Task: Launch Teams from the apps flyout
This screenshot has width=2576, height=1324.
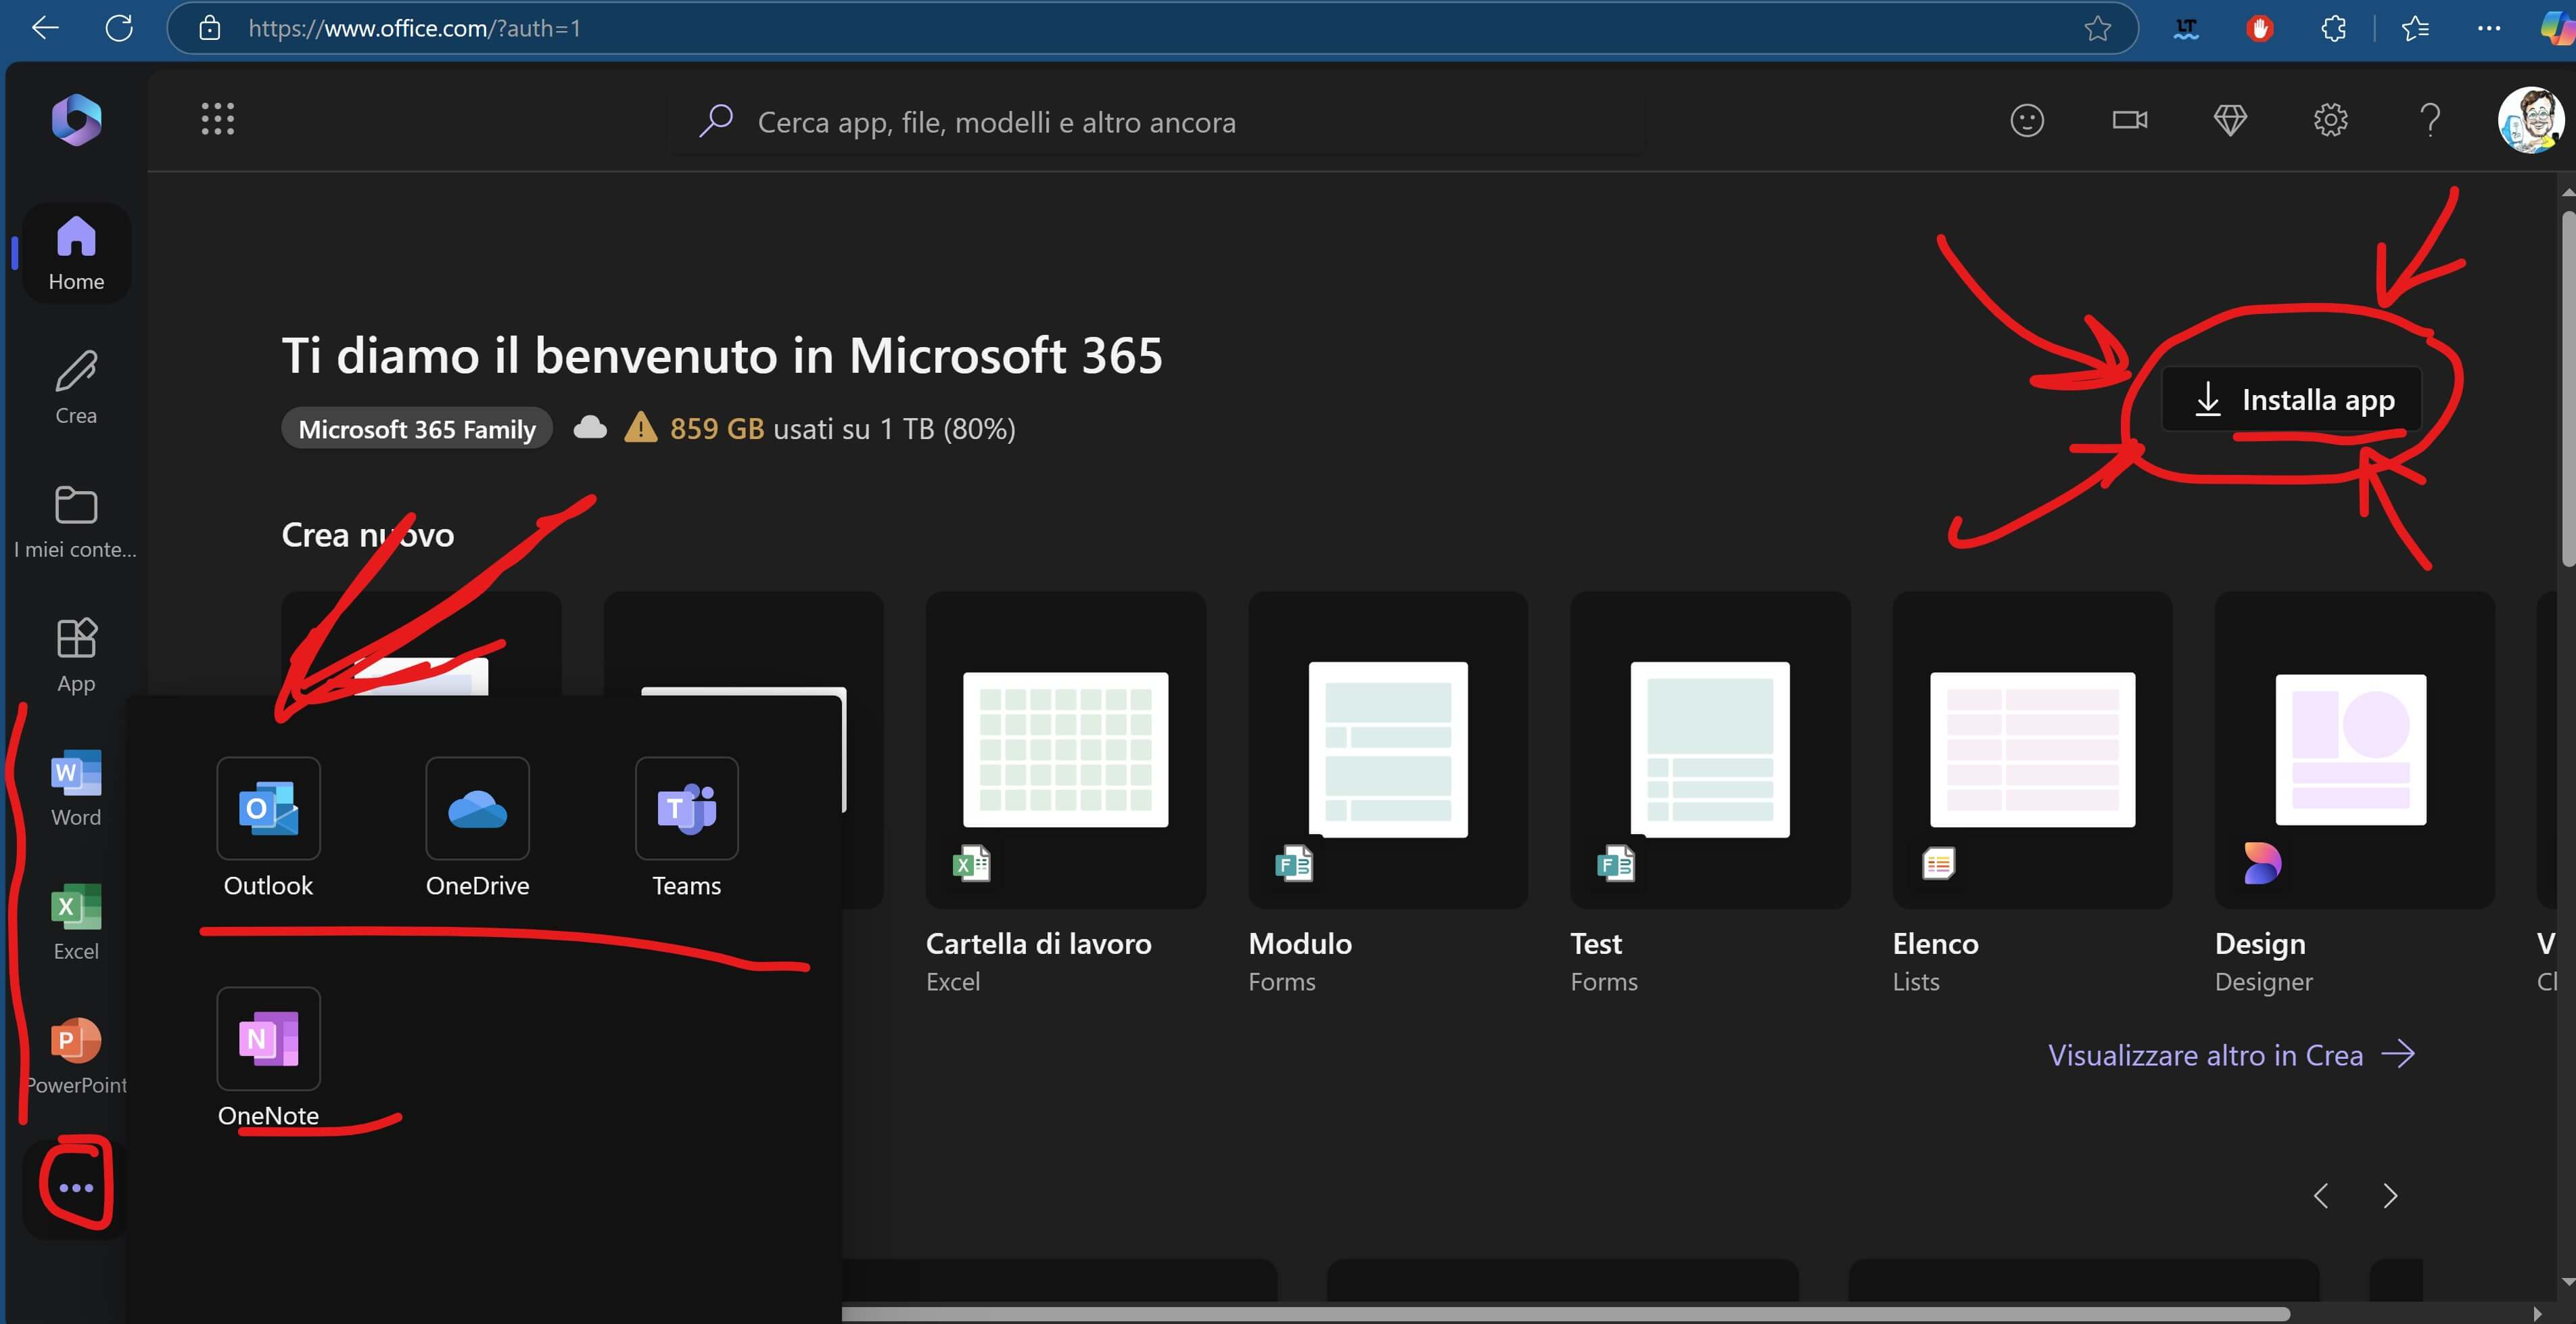Action: (x=686, y=809)
